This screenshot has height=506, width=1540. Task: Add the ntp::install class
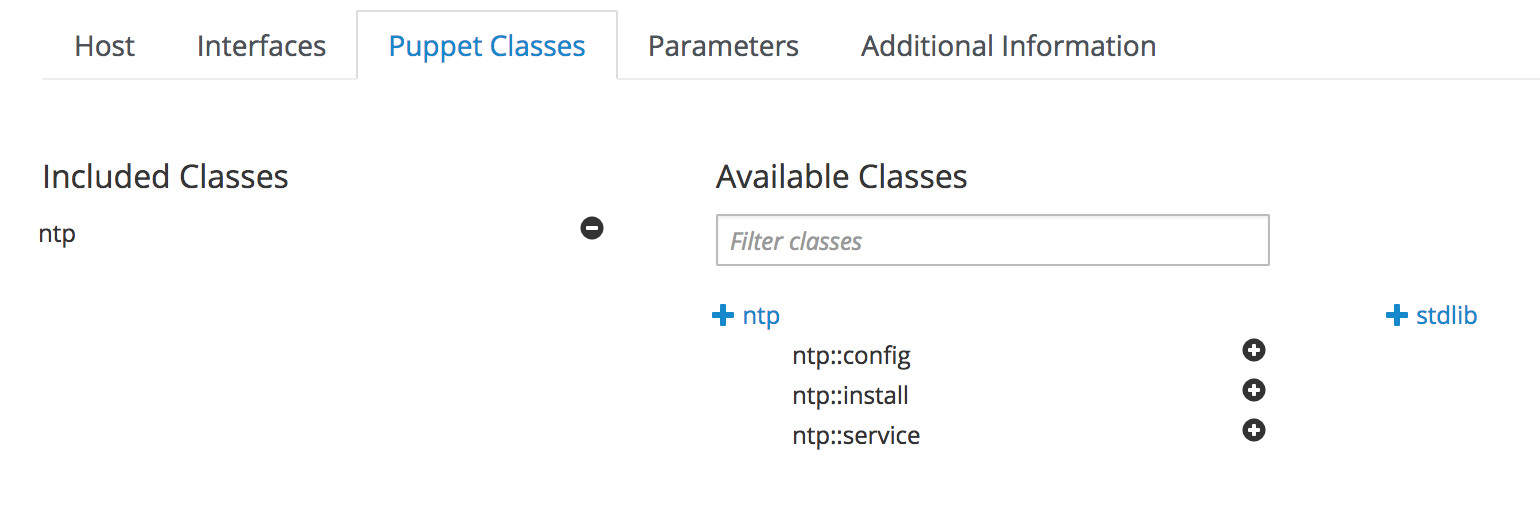(1253, 390)
